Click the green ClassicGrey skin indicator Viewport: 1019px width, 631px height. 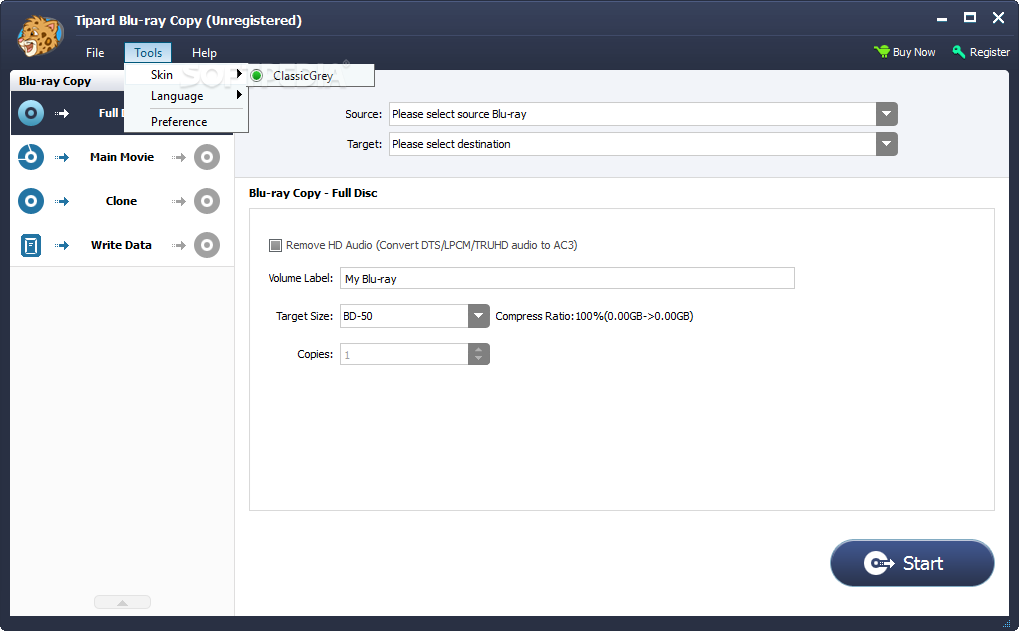click(257, 75)
